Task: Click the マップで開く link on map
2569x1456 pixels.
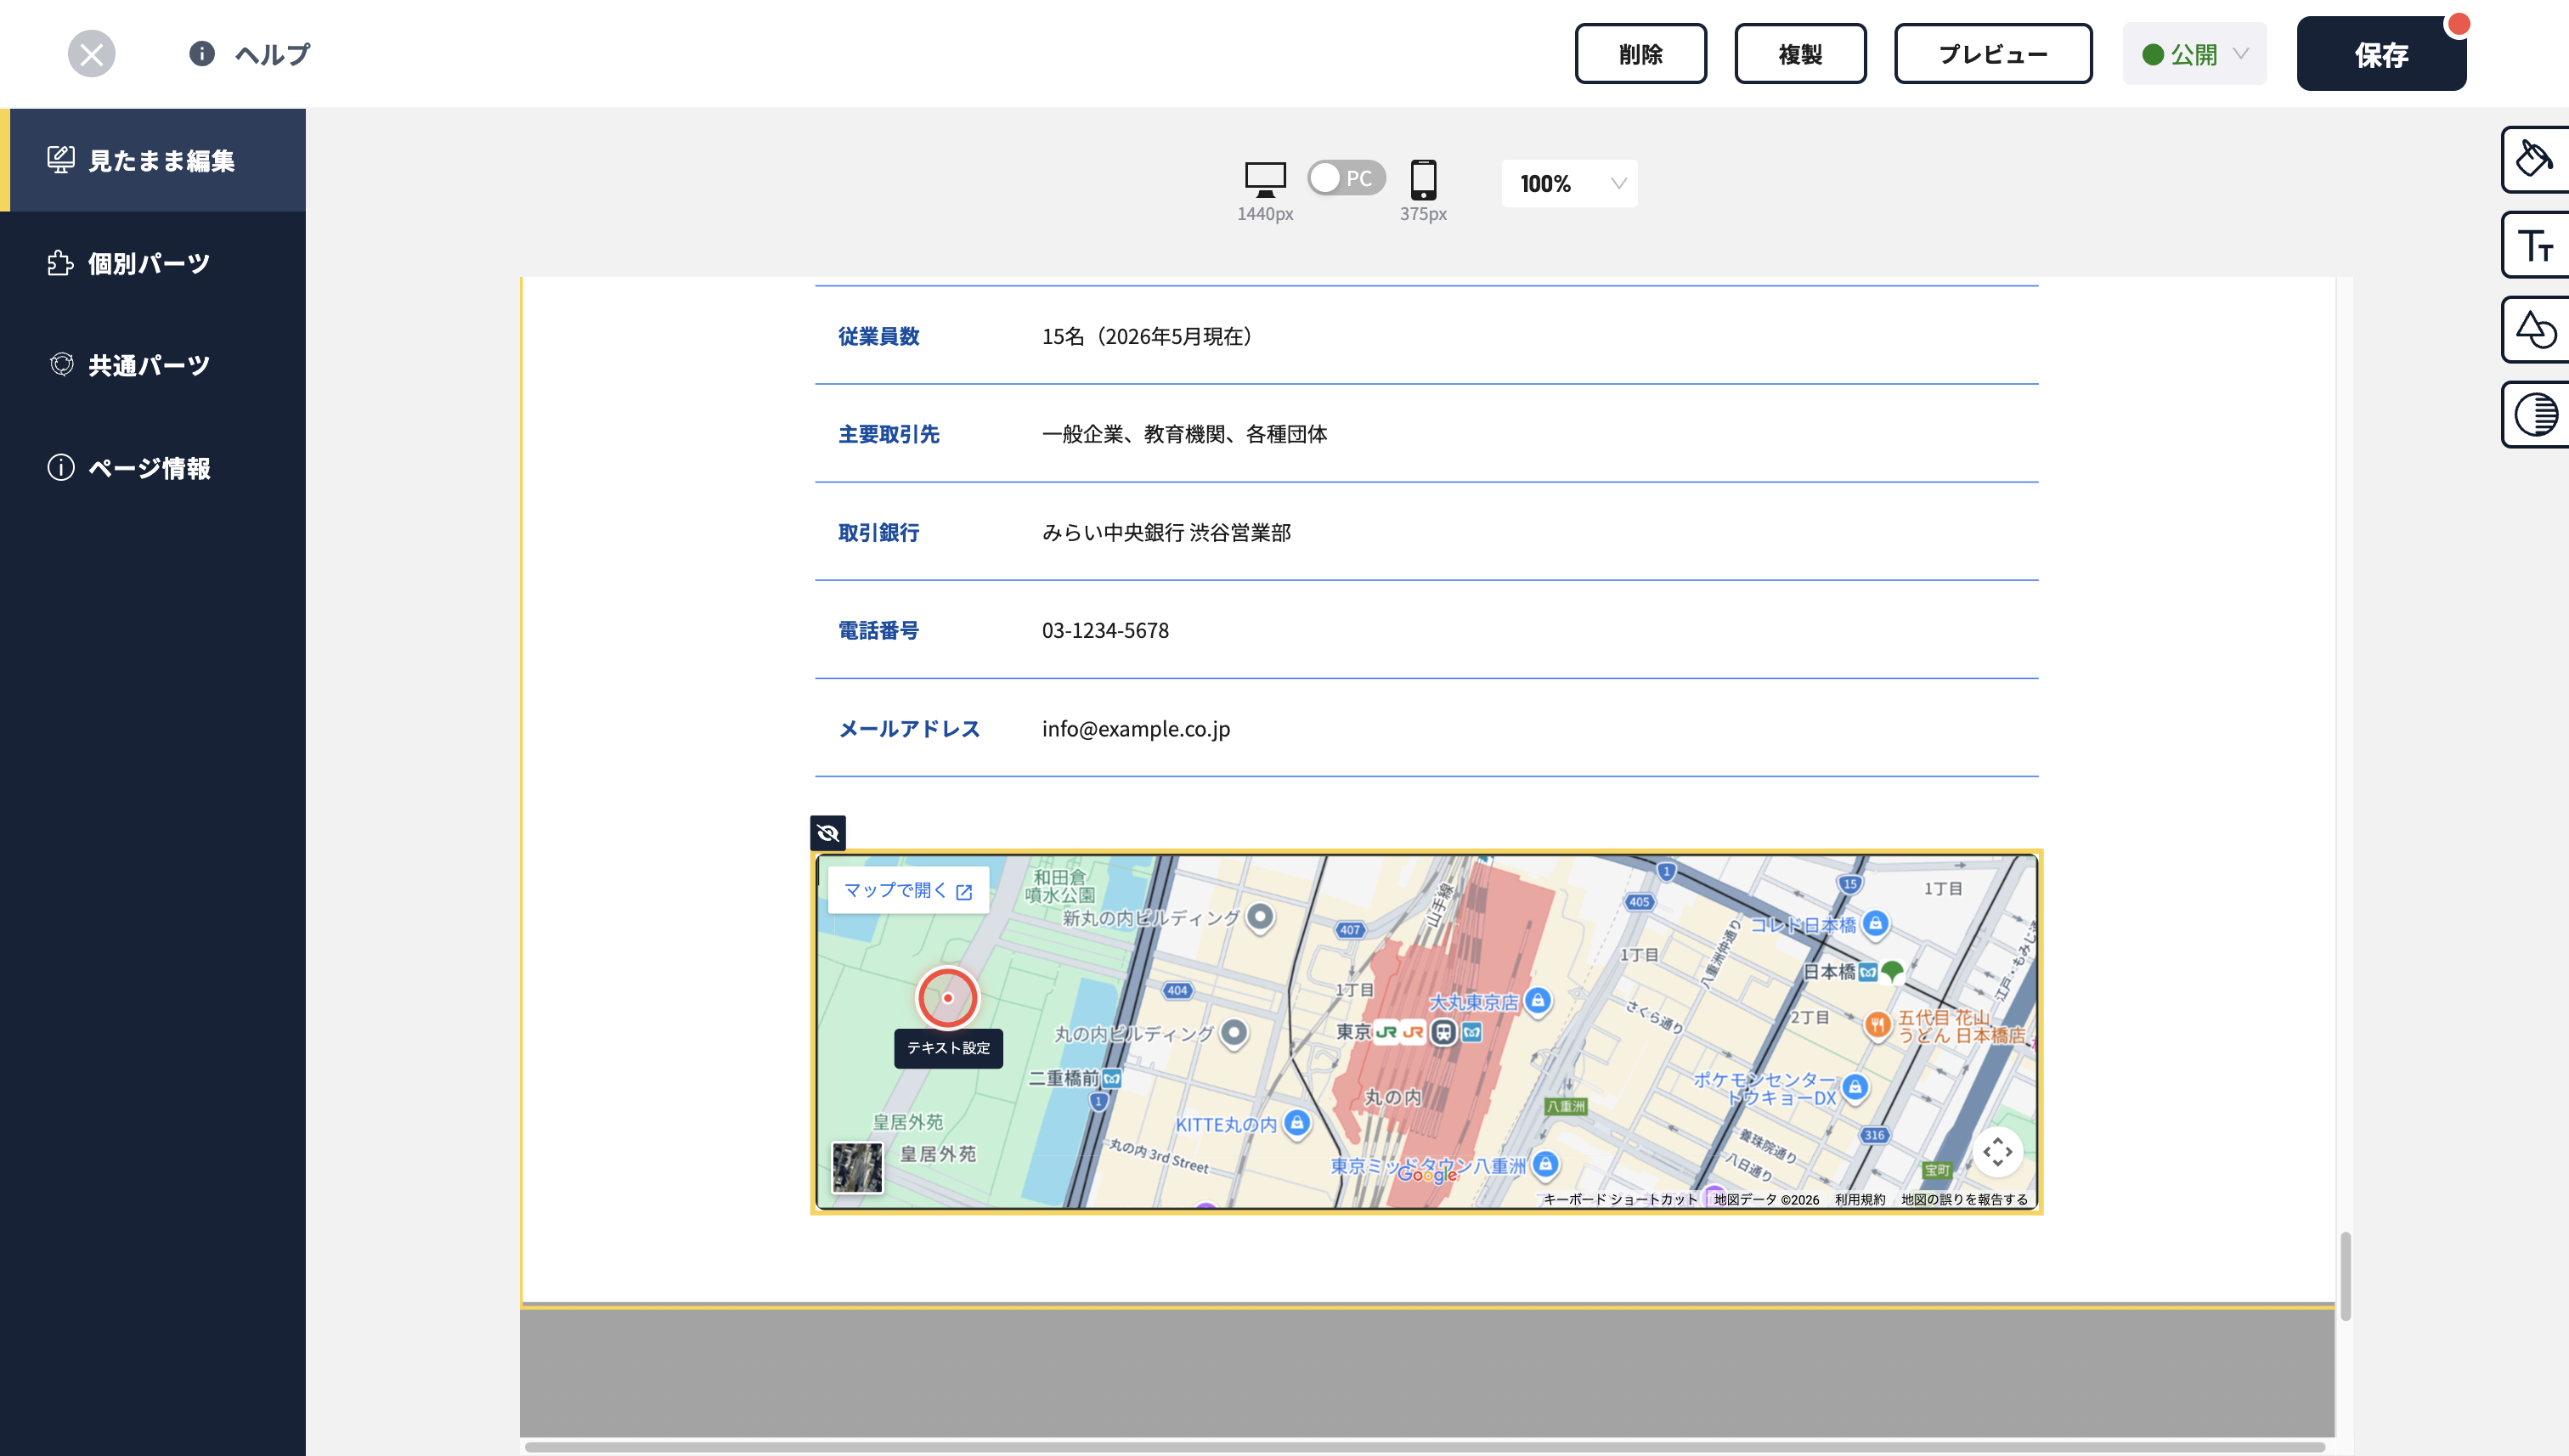Action: click(908, 890)
